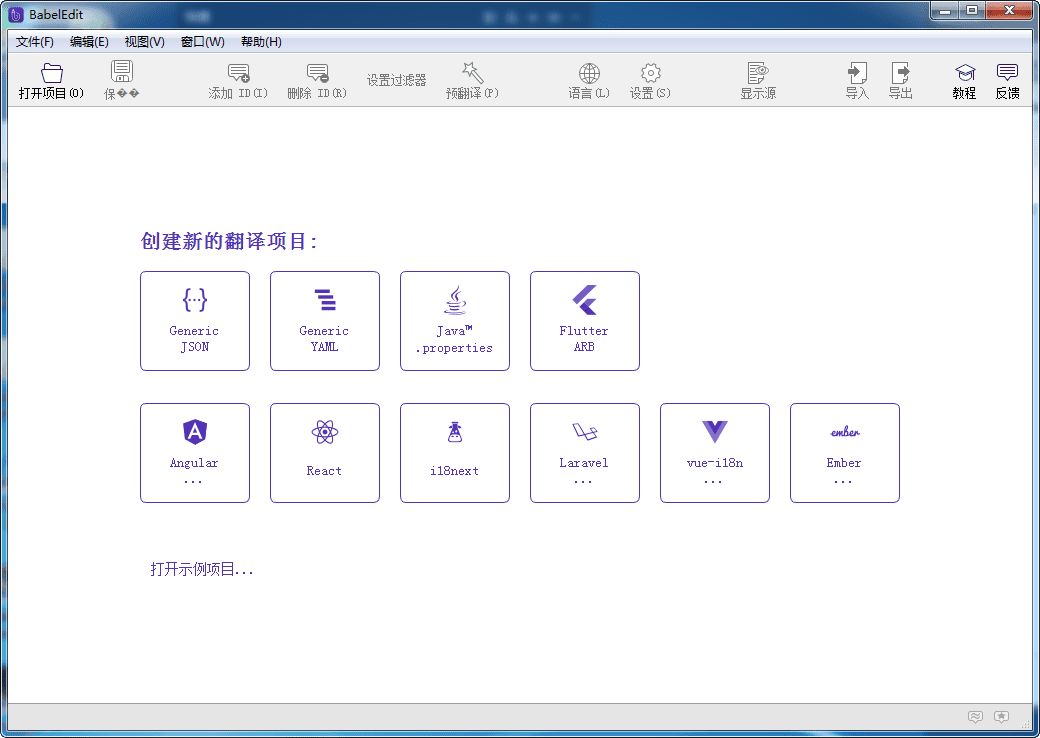This screenshot has height=738, width=1040.
Task: Choose the Angular project tile
Action: [195, 453]
